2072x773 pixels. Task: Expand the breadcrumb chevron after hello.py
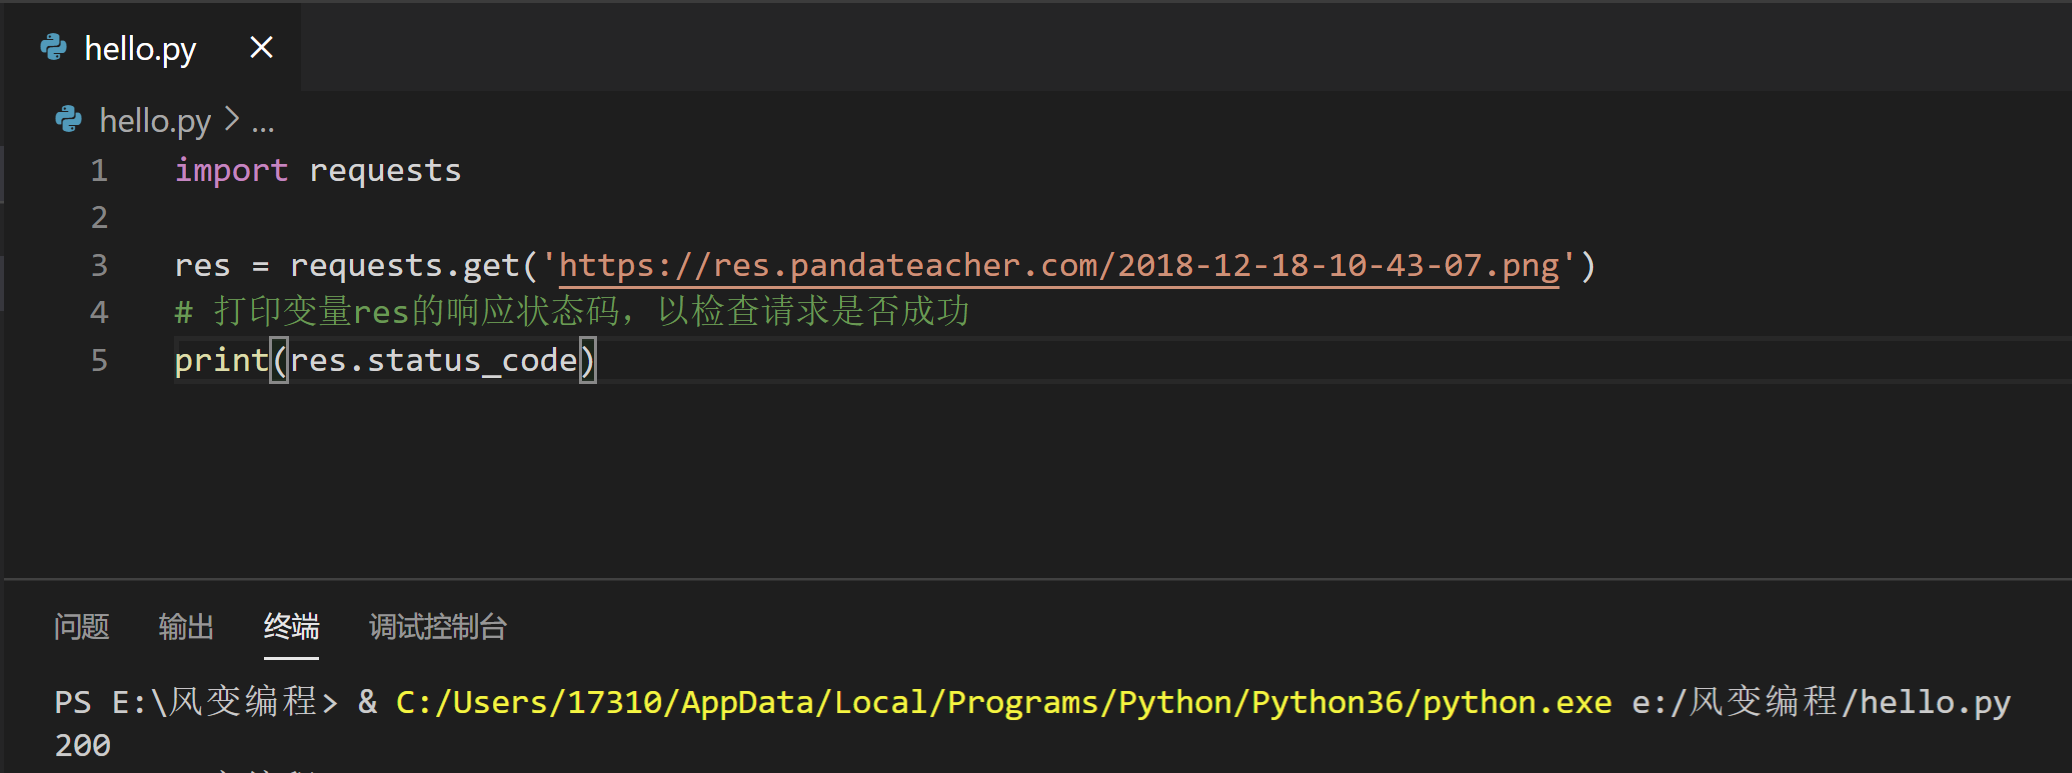pos(232,119)
